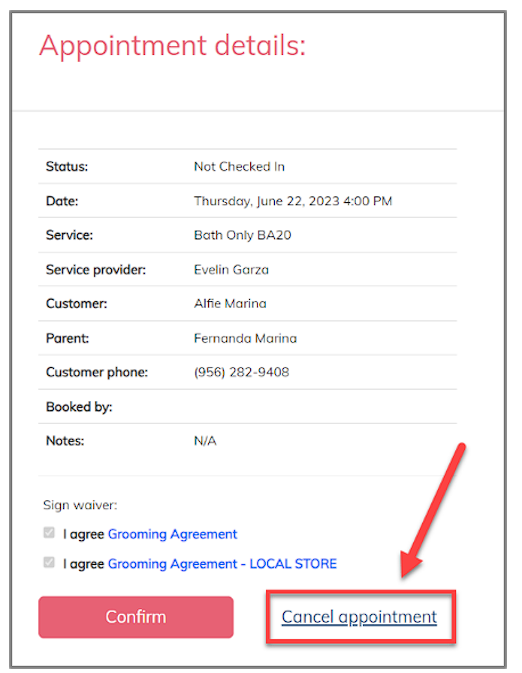Click service provider name Evelin Garza

(x=231, y=270)
